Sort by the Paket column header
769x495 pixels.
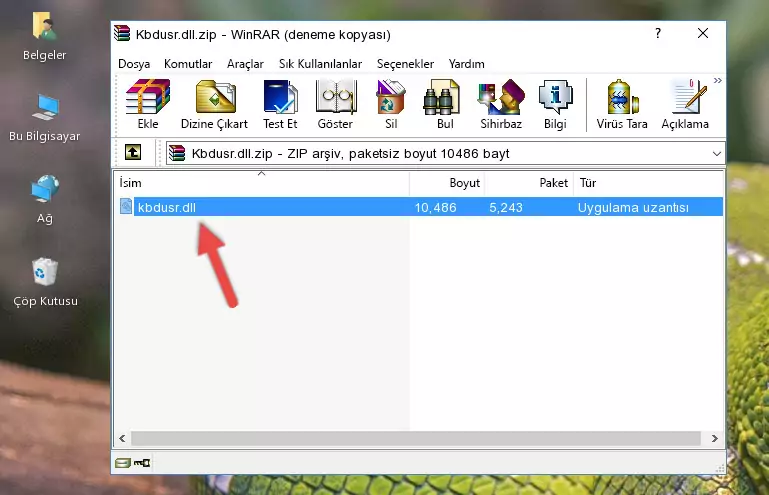coord(529,182)
